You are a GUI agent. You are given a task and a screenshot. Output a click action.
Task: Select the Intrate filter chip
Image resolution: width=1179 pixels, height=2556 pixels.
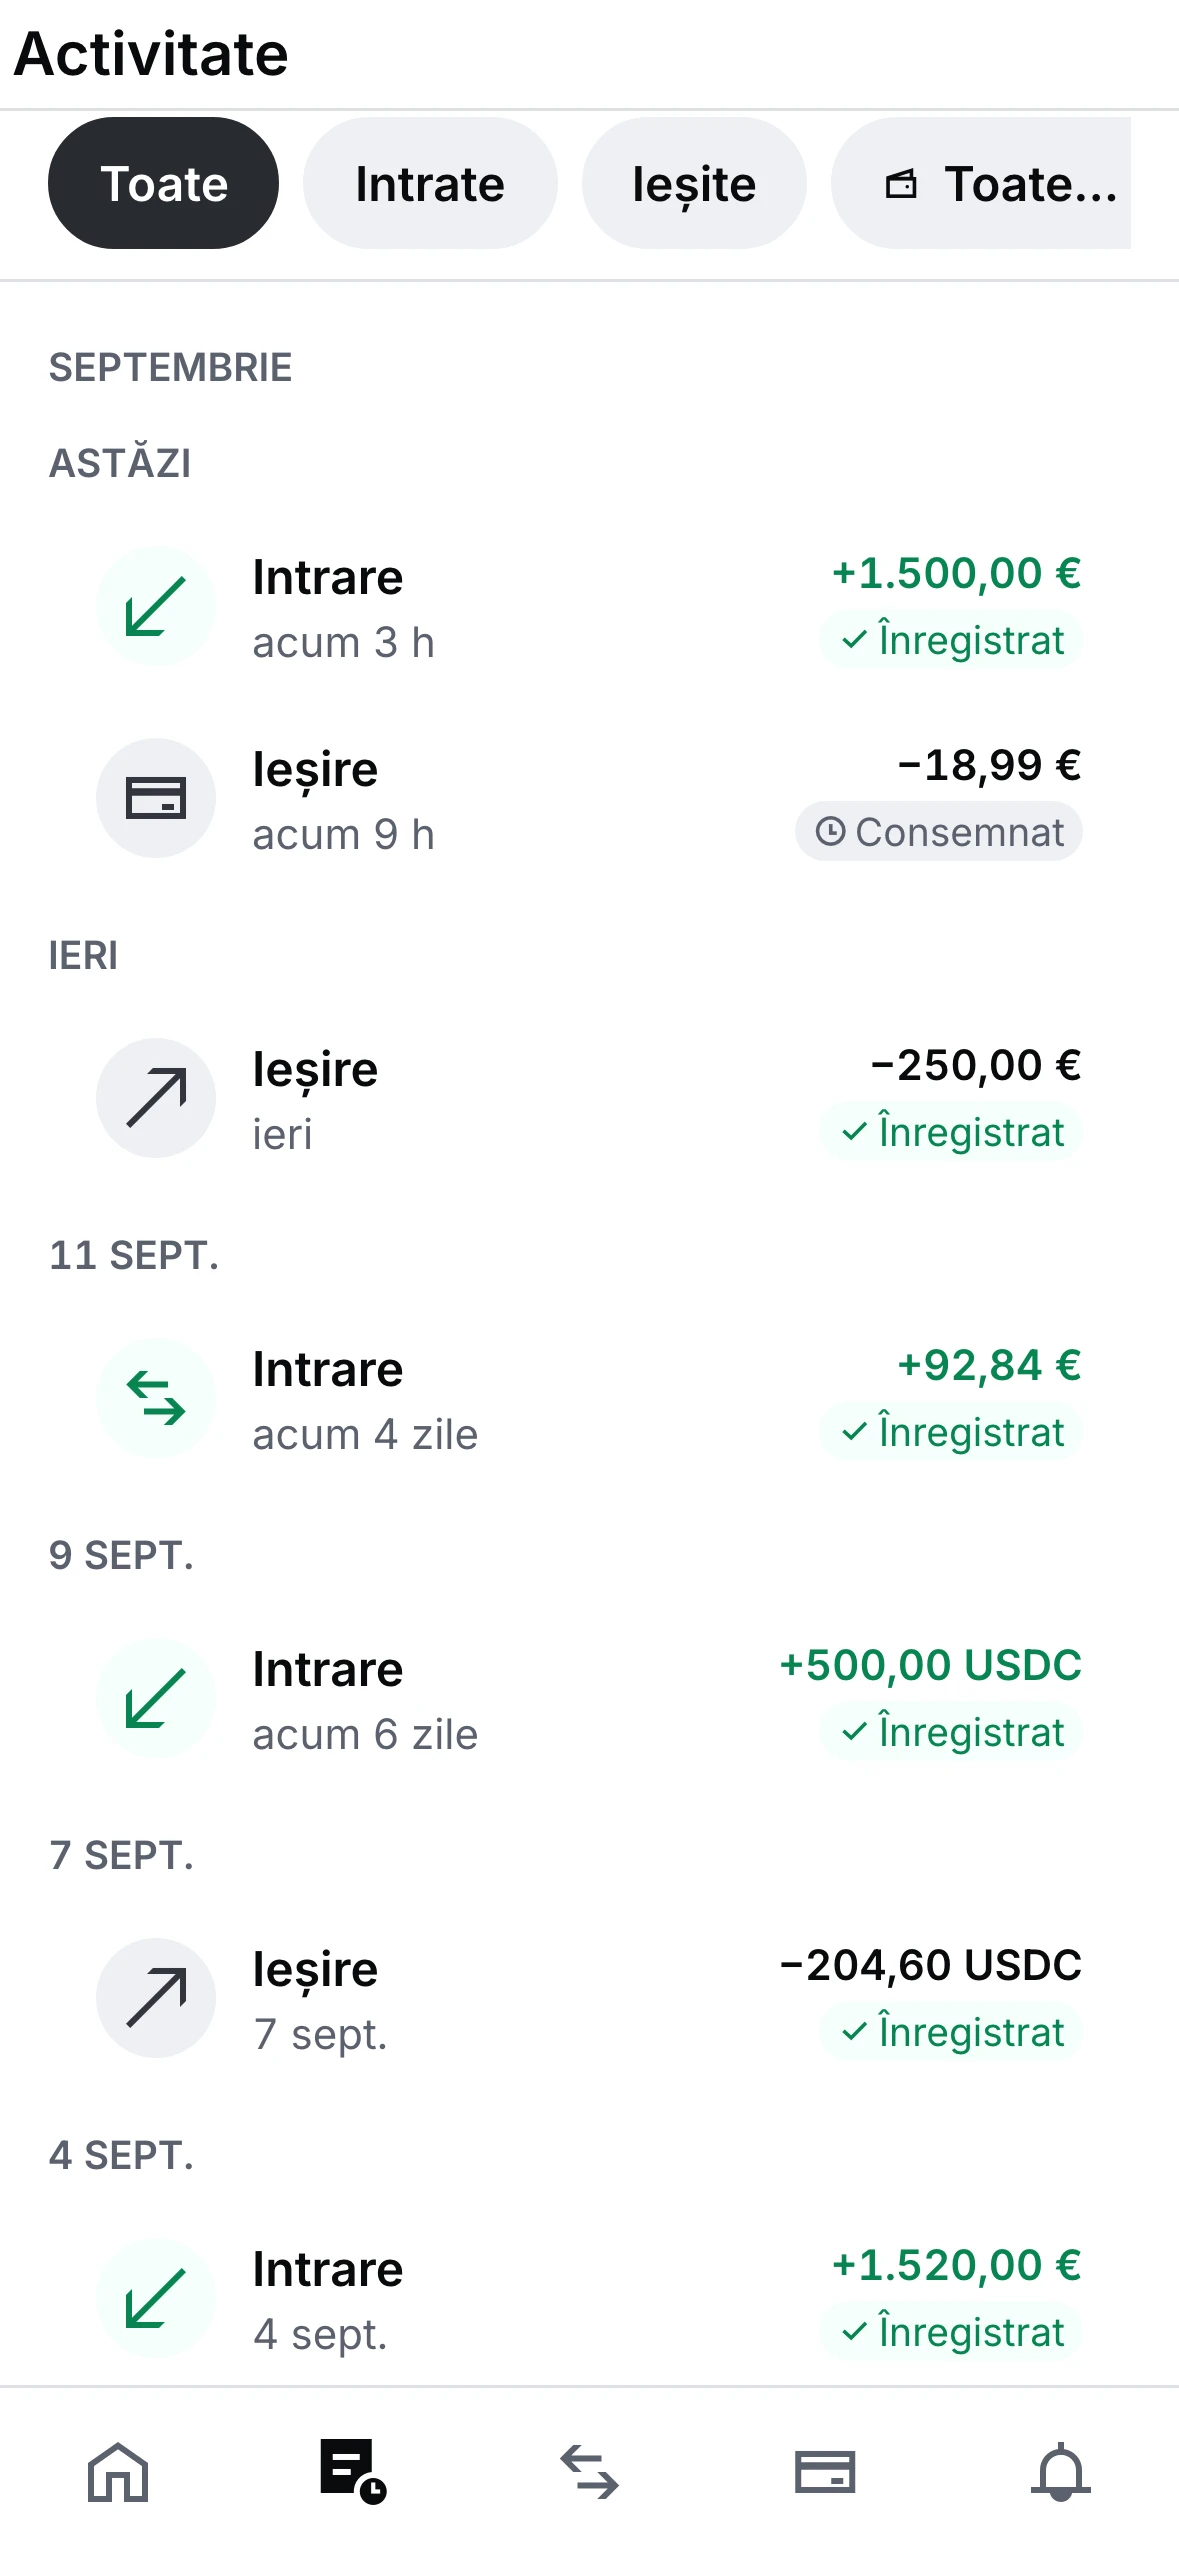(x=430, y=183)
